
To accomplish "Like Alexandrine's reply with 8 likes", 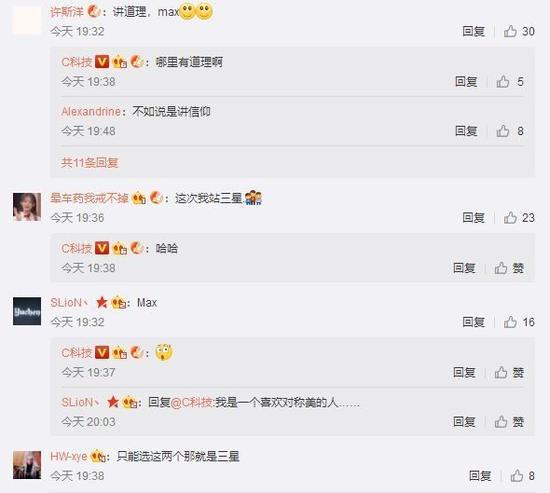I will [510, 131].
